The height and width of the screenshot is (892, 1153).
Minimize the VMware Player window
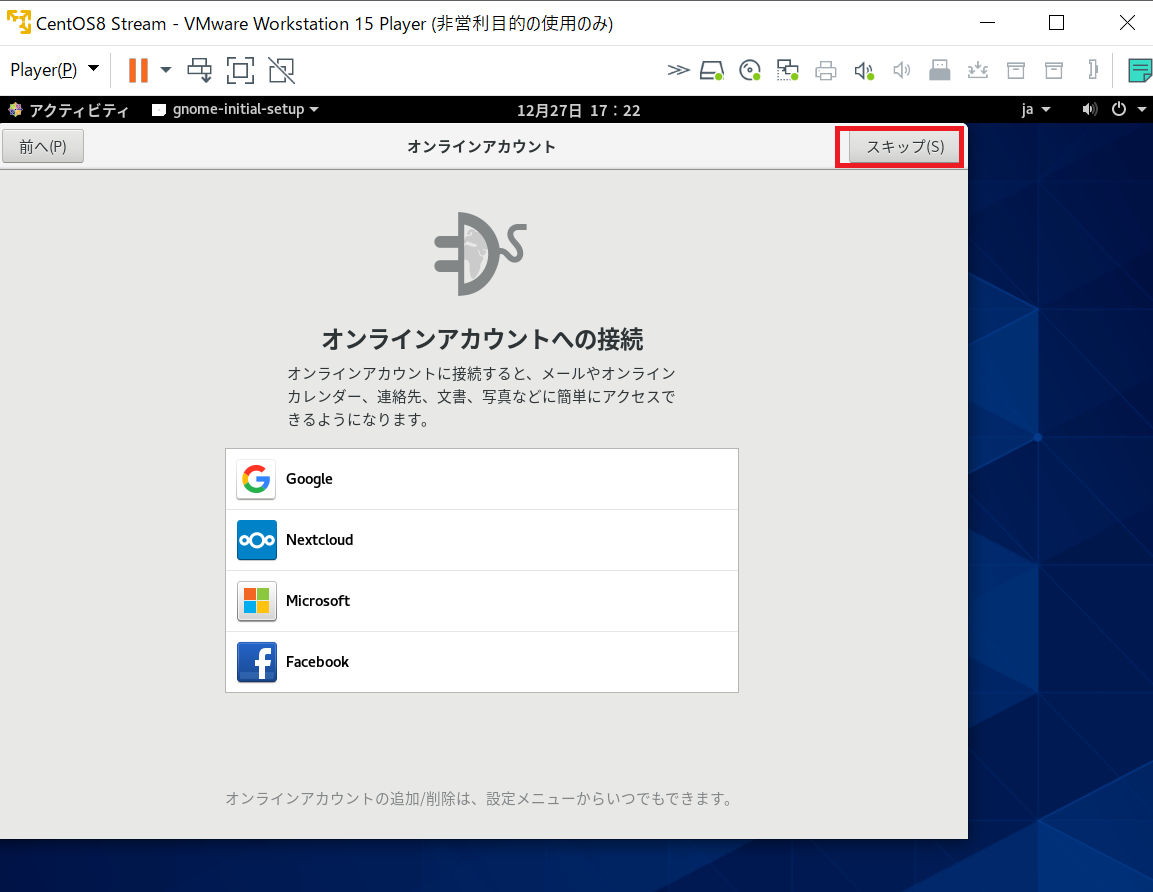[988, 23]
